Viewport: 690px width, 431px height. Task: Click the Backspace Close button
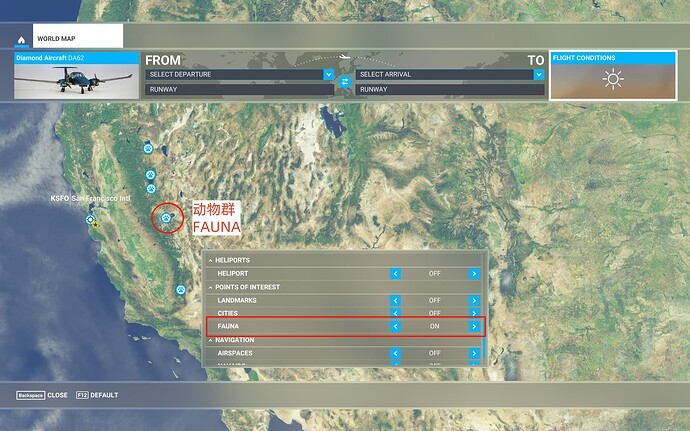42,395
